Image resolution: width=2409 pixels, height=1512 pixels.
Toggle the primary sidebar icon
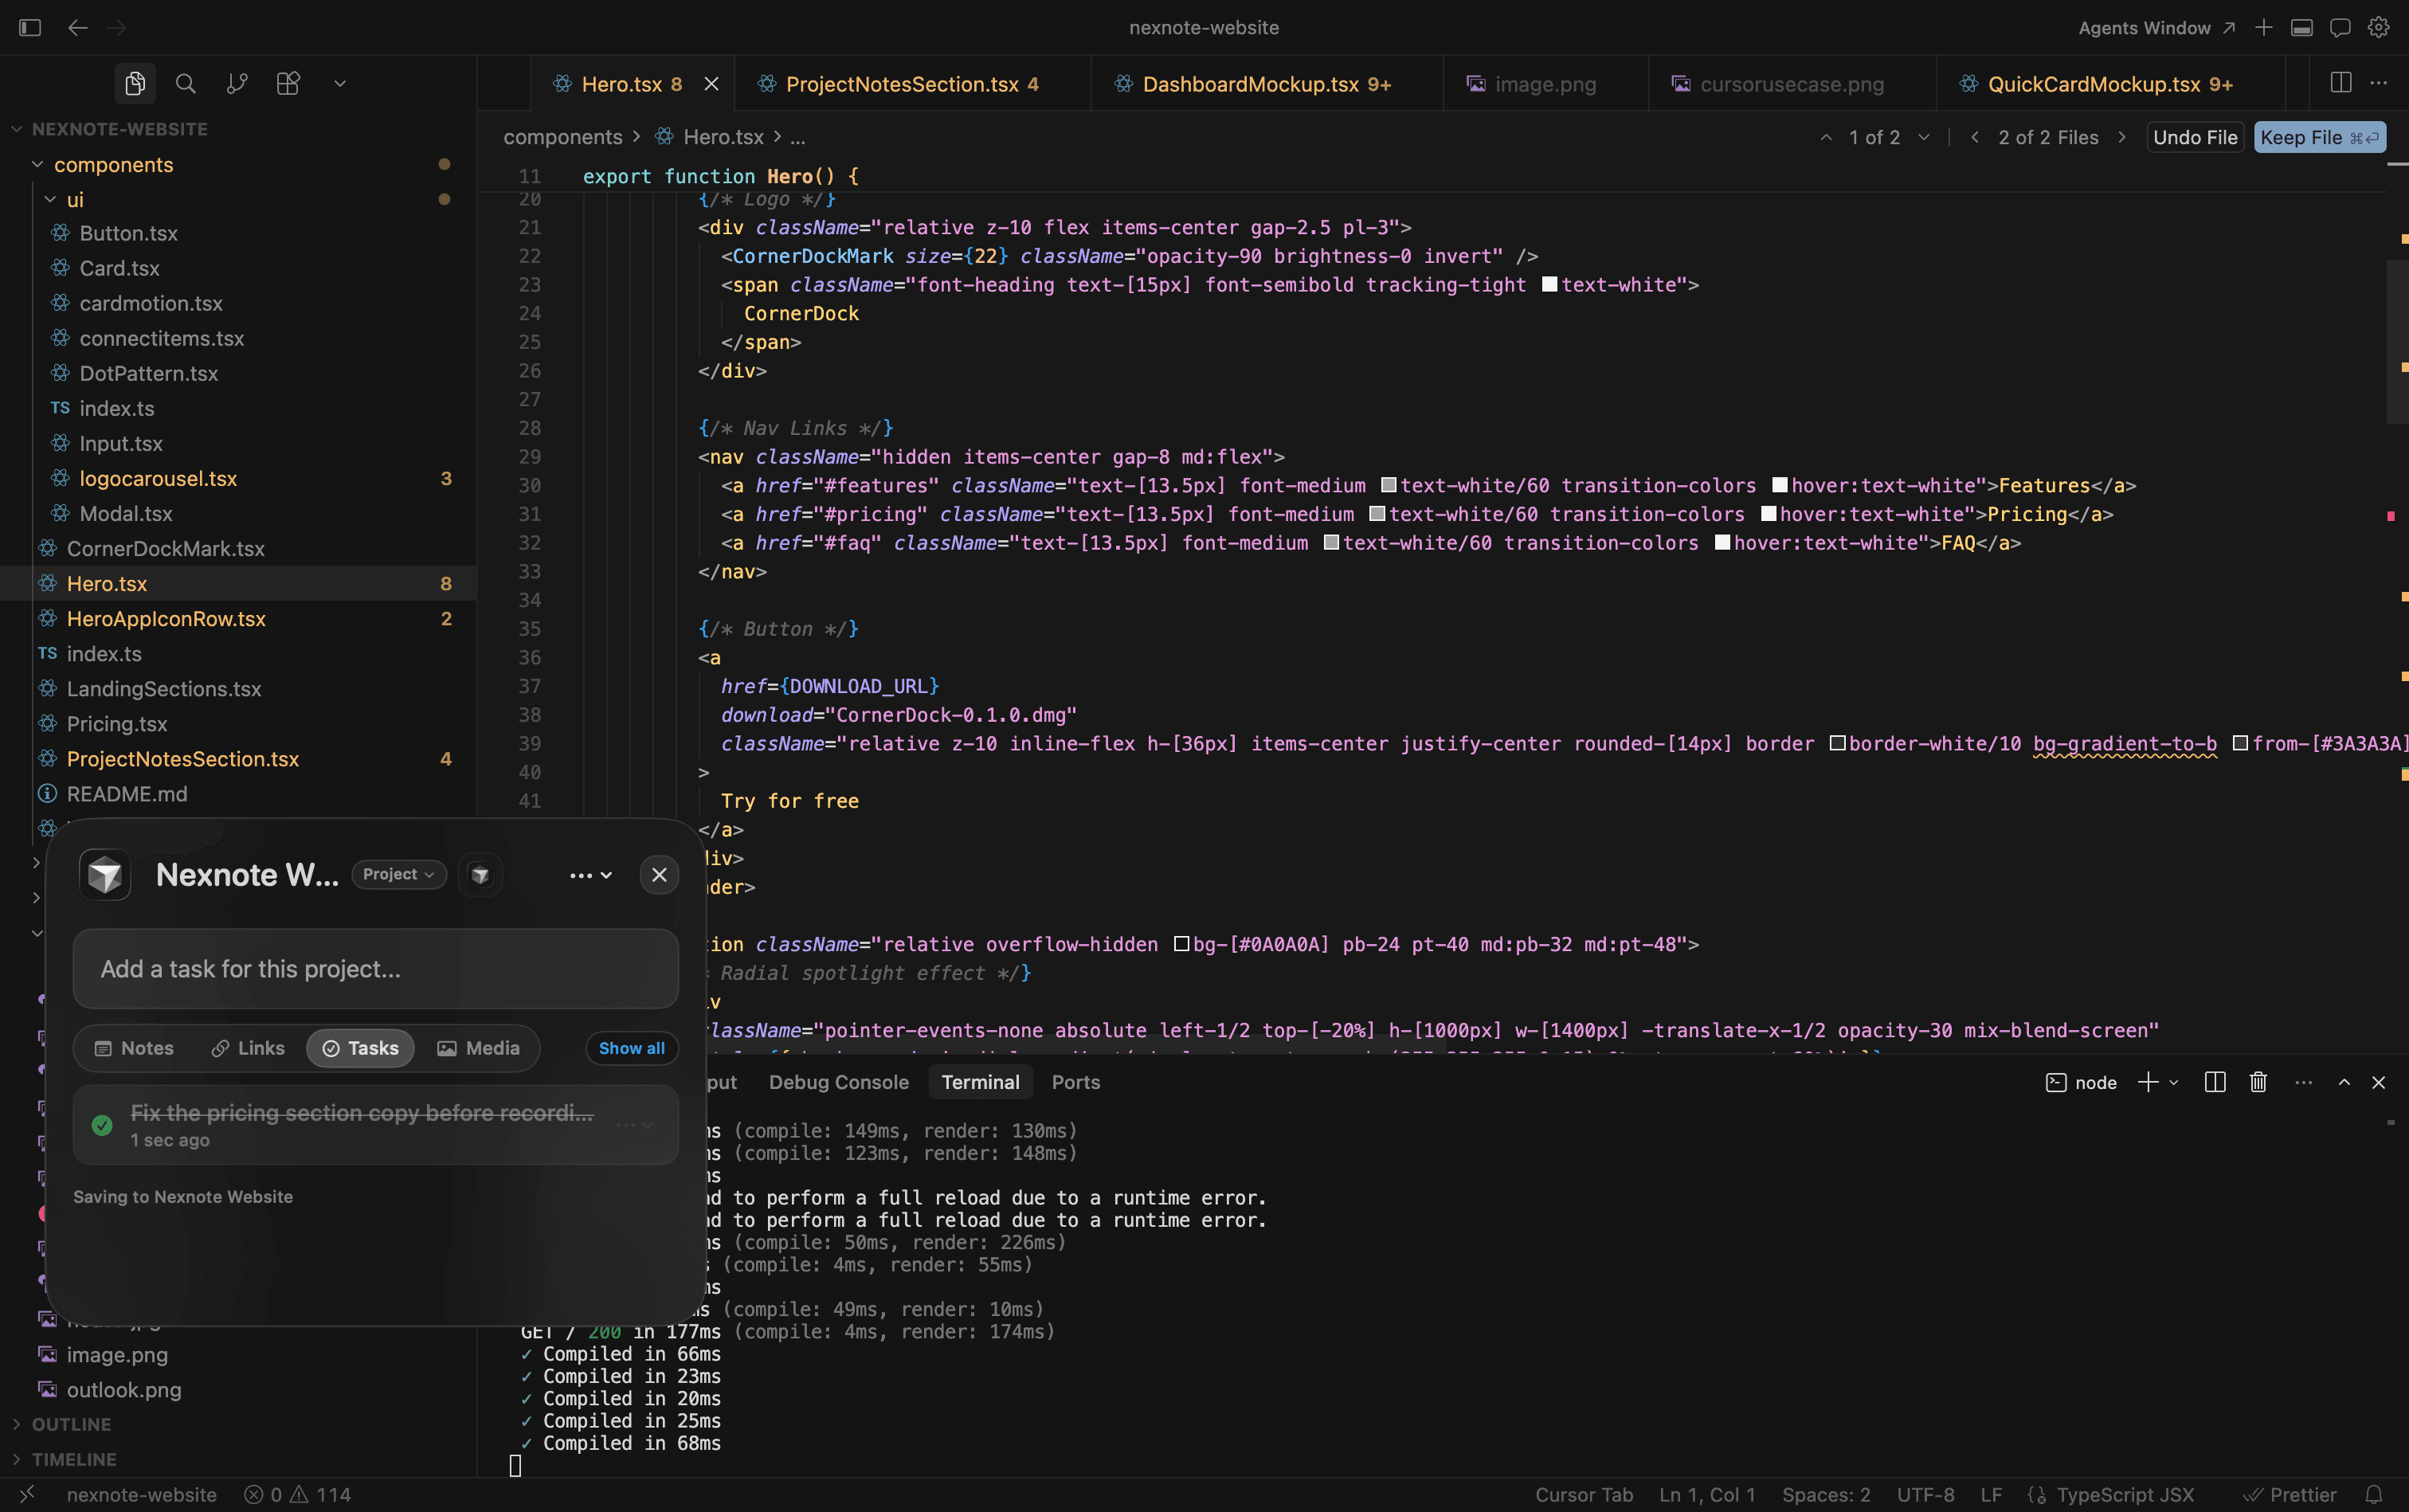(x=30, y=28)
